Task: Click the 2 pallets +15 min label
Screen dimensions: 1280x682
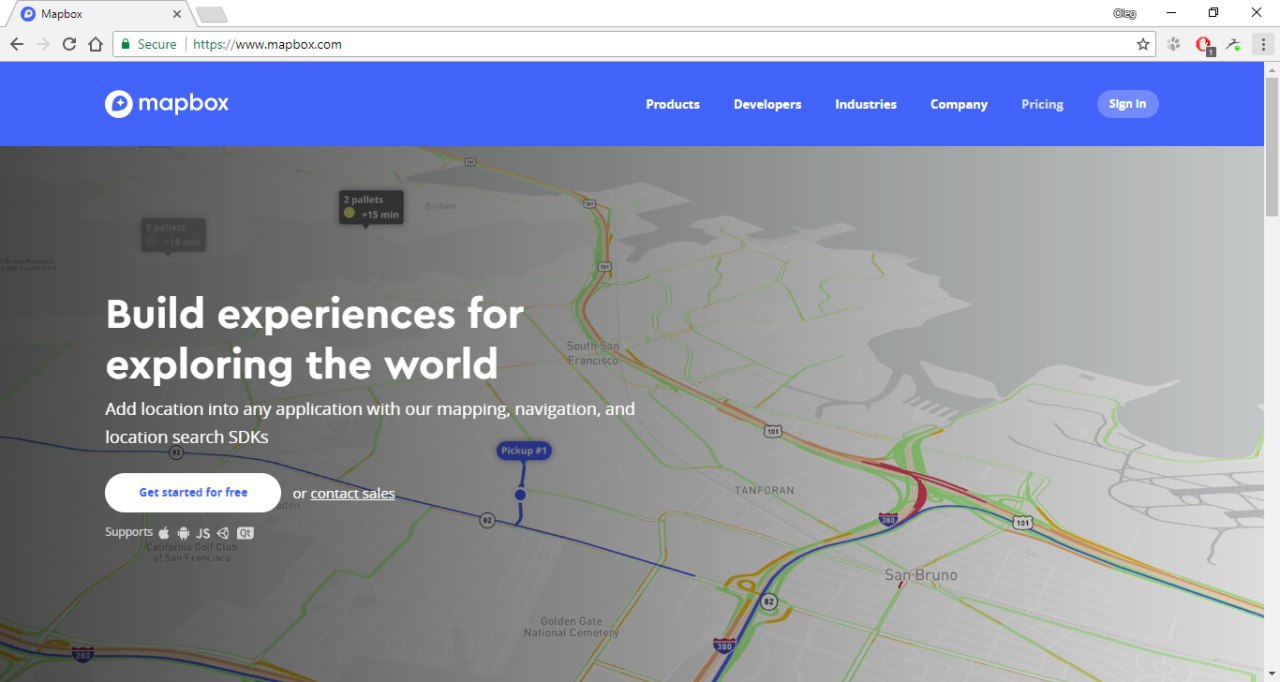Action: 371,207
